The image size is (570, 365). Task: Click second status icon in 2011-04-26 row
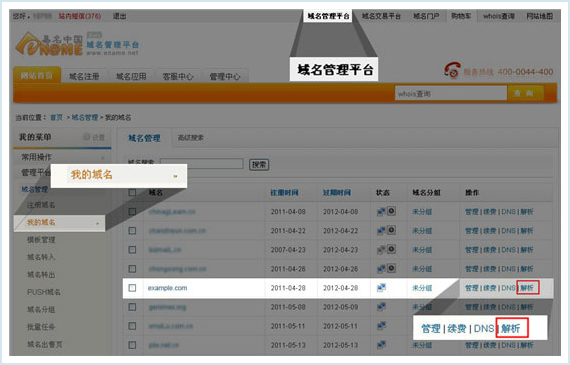[x=391, y=268]
